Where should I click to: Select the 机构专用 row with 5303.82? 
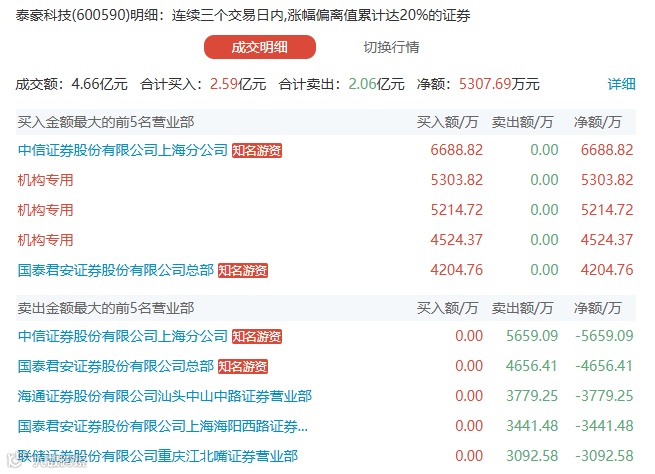point(326,180)
